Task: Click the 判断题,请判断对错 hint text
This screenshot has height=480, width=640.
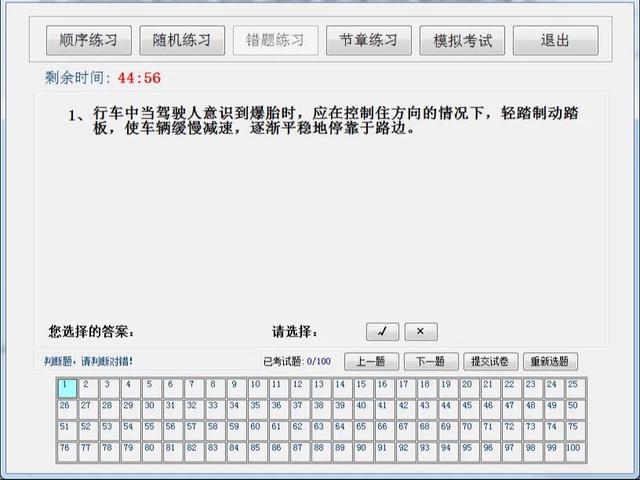Action: (88, 361)
